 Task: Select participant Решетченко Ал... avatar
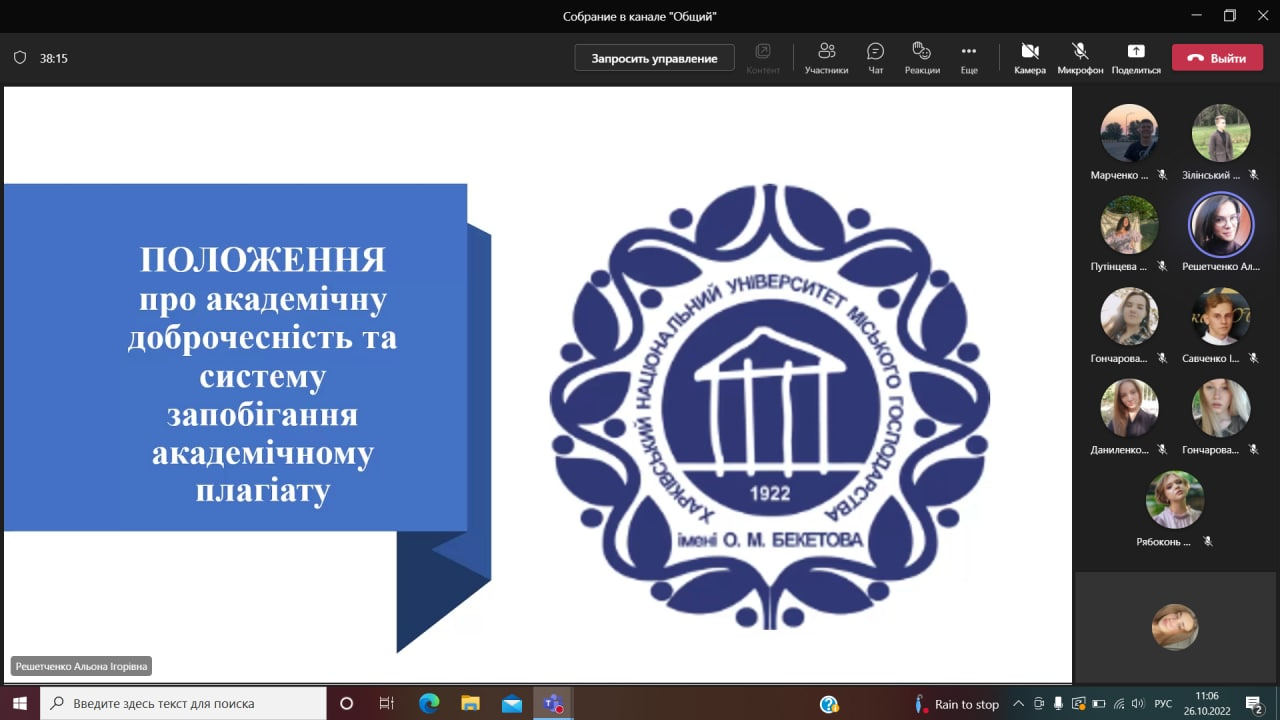click(x=1221, y=225)
